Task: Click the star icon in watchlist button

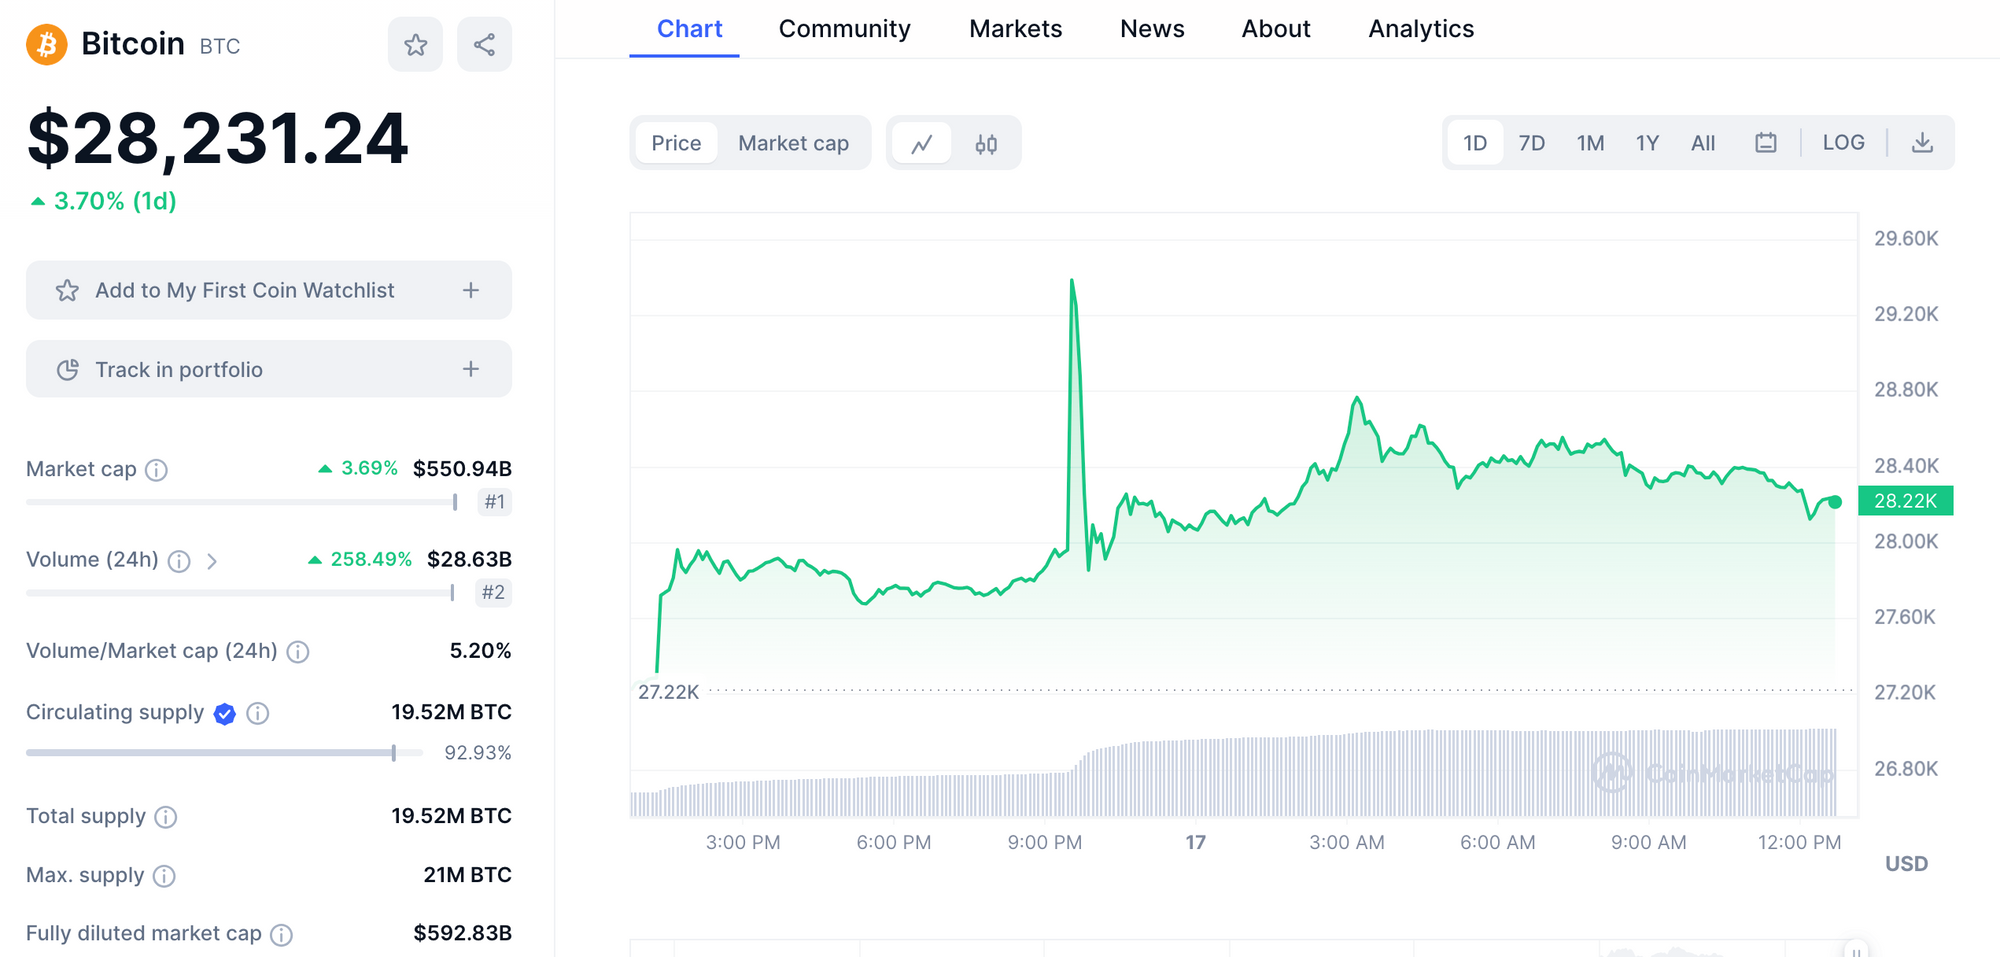Action: coord(67,290)
